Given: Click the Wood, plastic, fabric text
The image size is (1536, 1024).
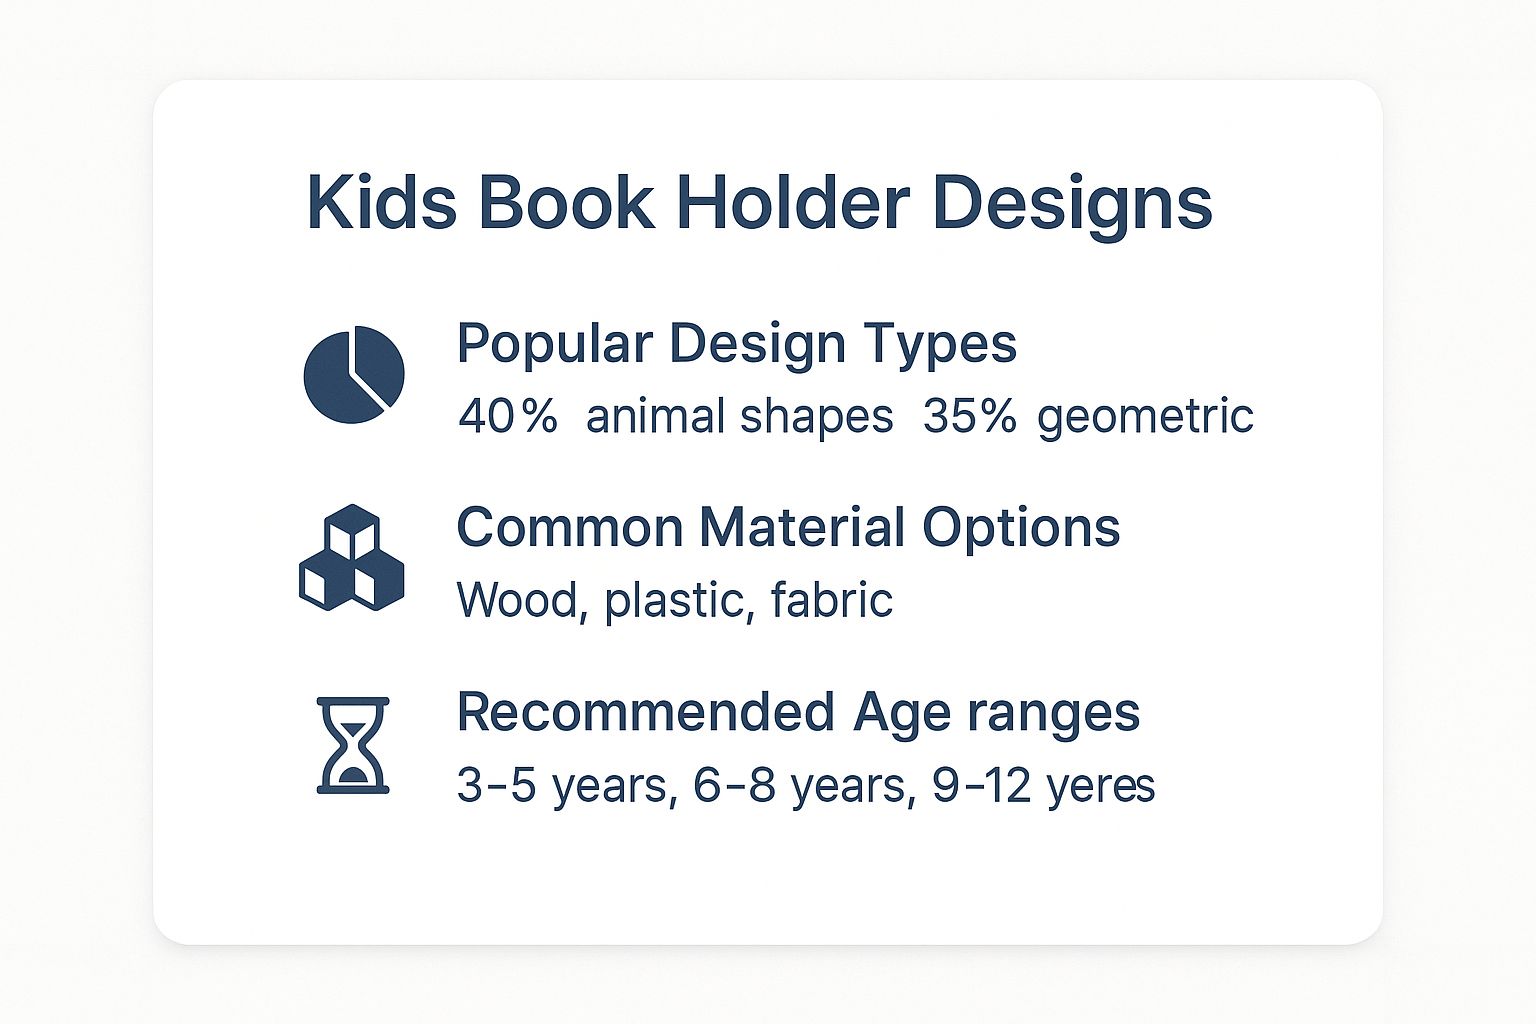Looking at the screenshot, I should (x=675, y=601).
